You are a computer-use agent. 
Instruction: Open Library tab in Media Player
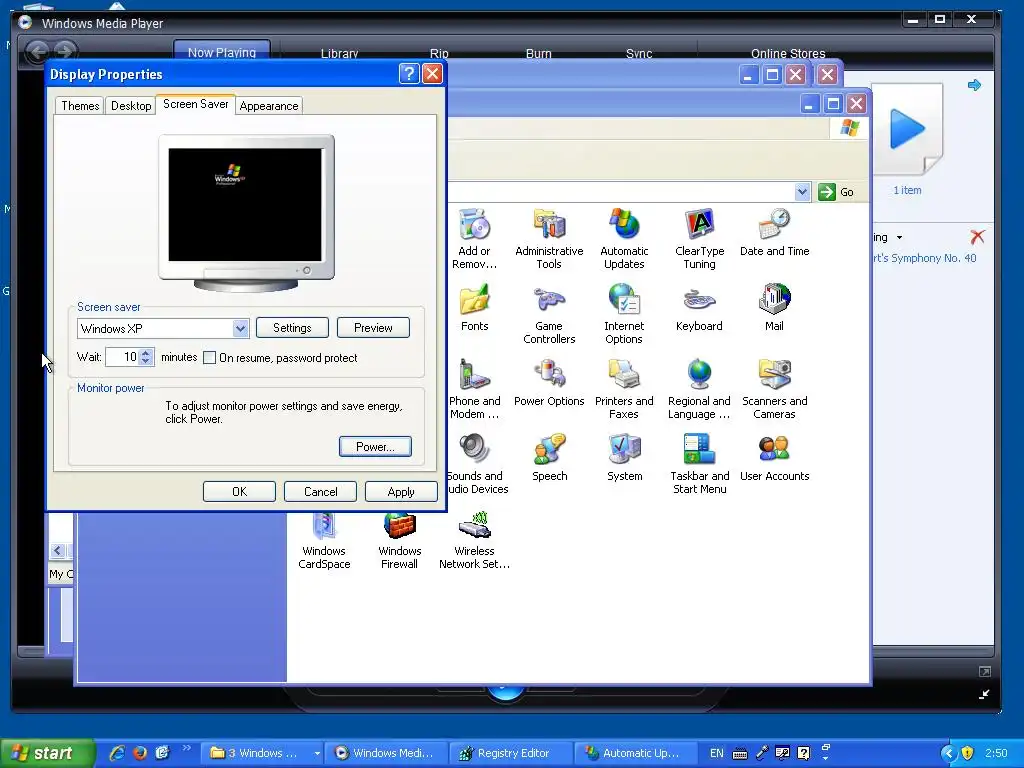point(340,54)
